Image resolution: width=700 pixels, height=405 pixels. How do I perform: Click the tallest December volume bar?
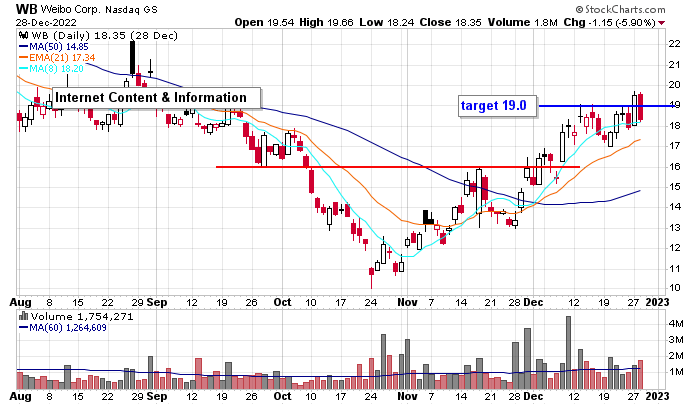tap(568, 353)
